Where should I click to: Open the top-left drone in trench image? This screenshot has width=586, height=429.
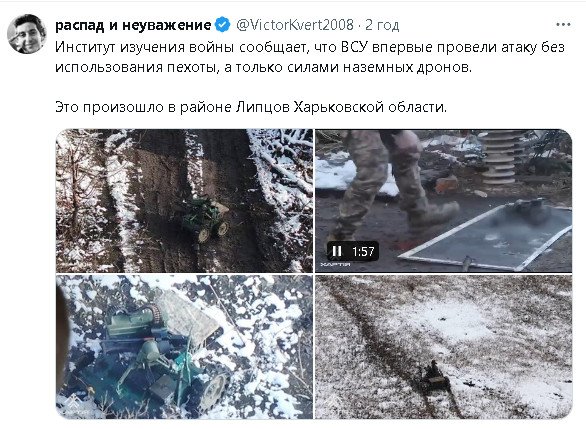click(184, 200)
